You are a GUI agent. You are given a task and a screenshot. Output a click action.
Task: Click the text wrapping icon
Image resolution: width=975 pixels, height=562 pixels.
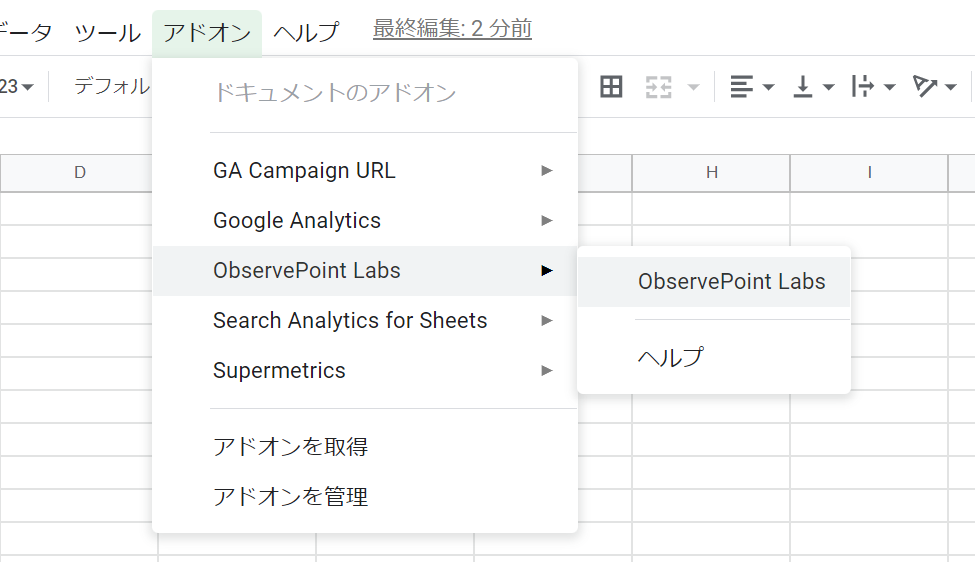[x=862, y=86]
